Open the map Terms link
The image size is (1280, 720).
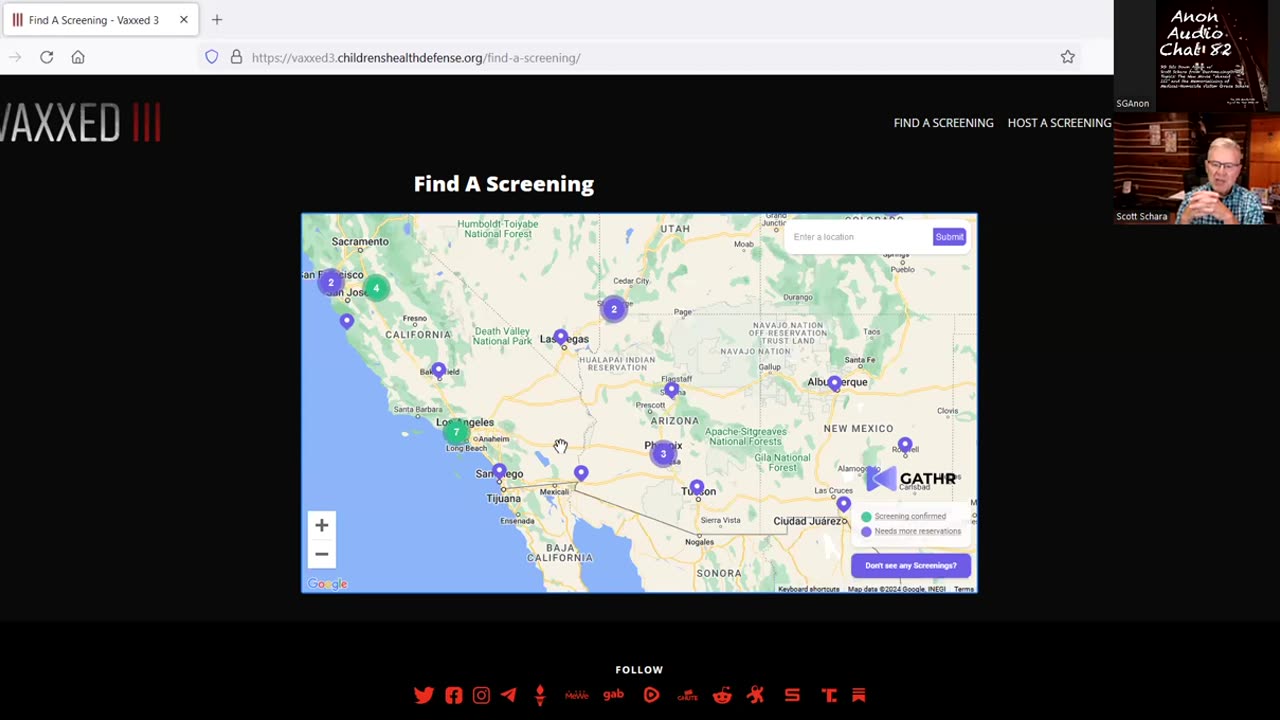[x=964, y=589]
